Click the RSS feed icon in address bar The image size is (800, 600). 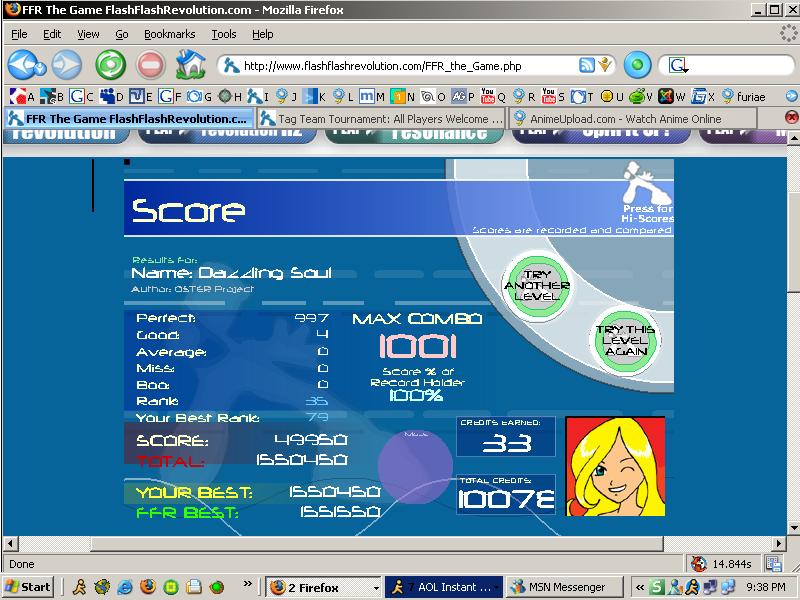coord(587,65)
